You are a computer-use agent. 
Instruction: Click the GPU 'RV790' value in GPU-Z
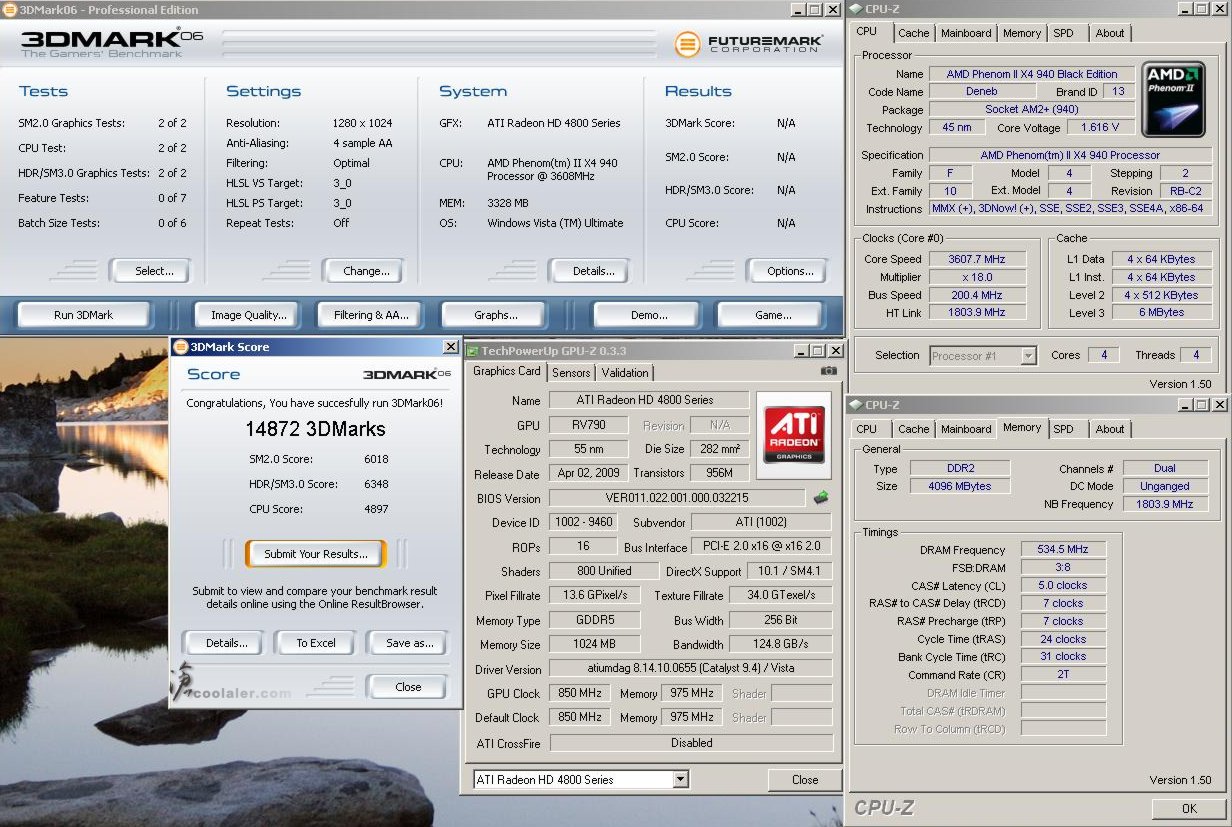tap(589, 425)
